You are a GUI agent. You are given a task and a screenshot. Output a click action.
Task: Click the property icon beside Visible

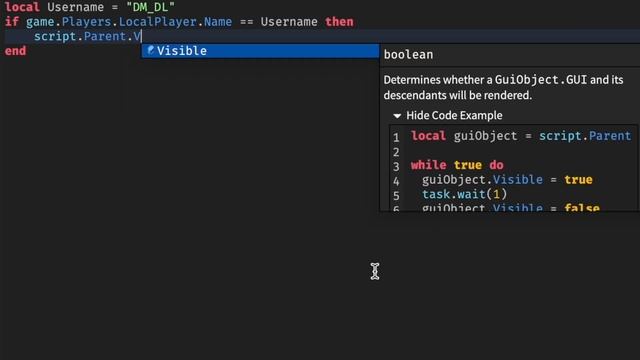(151, 50)
